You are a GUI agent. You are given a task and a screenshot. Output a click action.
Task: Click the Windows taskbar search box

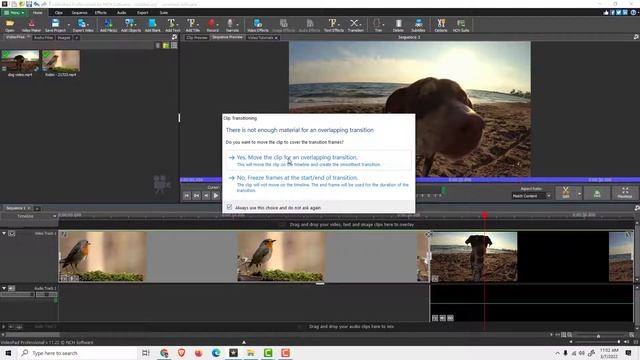click(78, 353)
